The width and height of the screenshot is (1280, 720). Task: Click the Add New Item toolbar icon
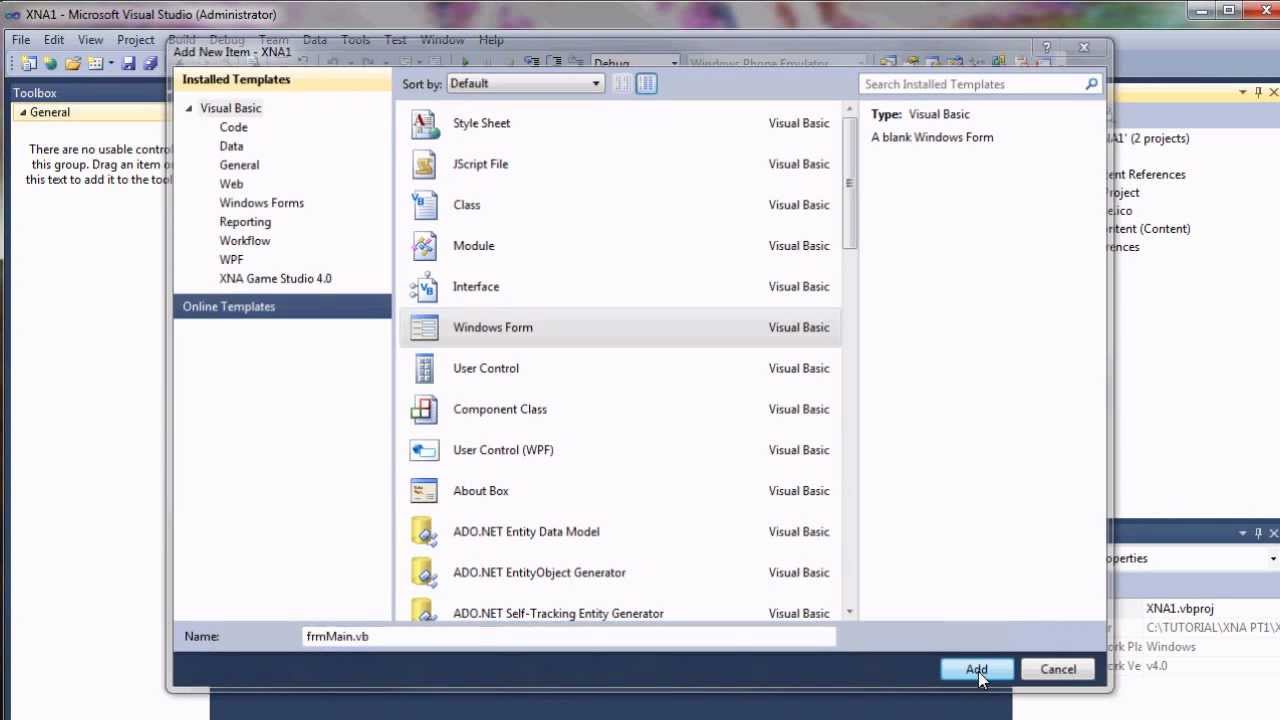coord(95,63)
